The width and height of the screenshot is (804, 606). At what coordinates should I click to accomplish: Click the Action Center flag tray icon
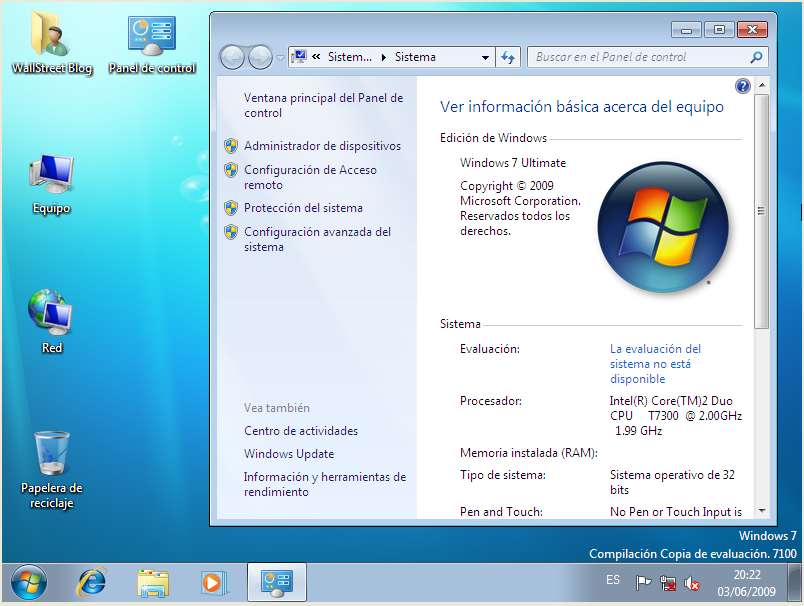(643, 583)
